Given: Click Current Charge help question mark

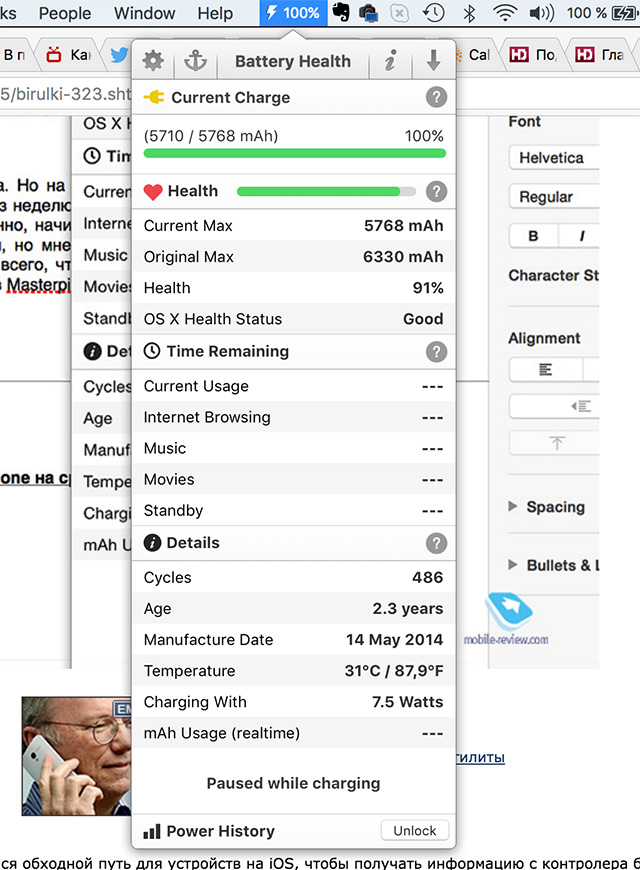Looking at the screenshot, I should click(436, 97).
